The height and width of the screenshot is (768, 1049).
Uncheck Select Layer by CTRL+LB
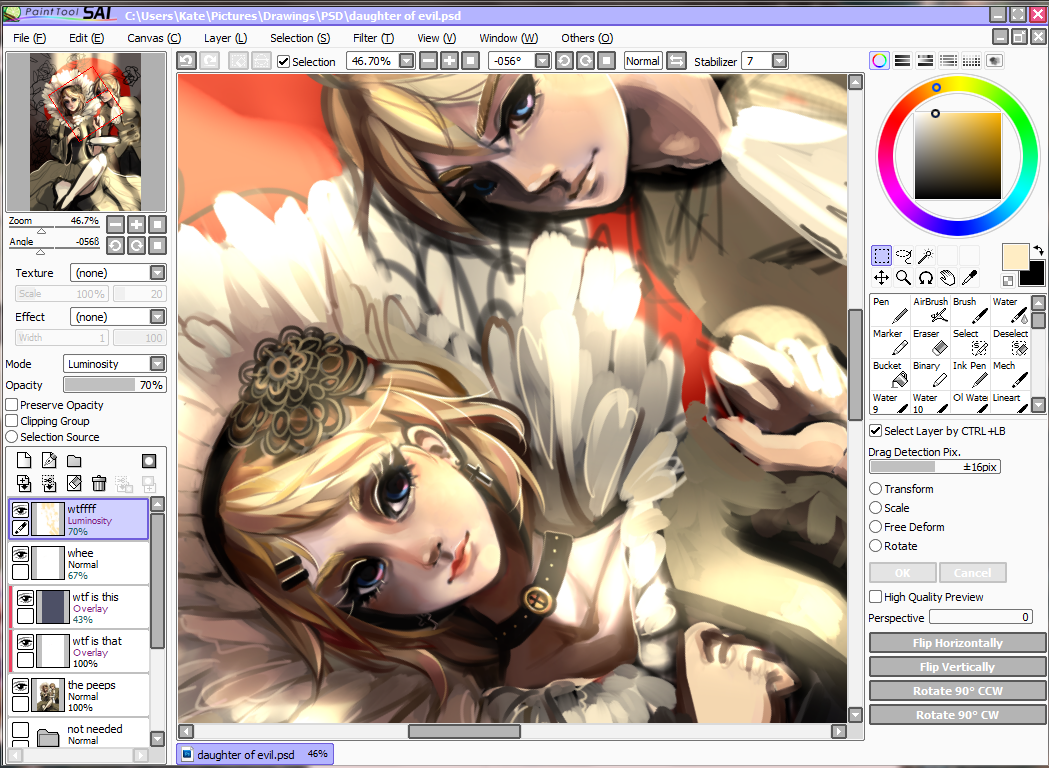[x=875, y=431]
